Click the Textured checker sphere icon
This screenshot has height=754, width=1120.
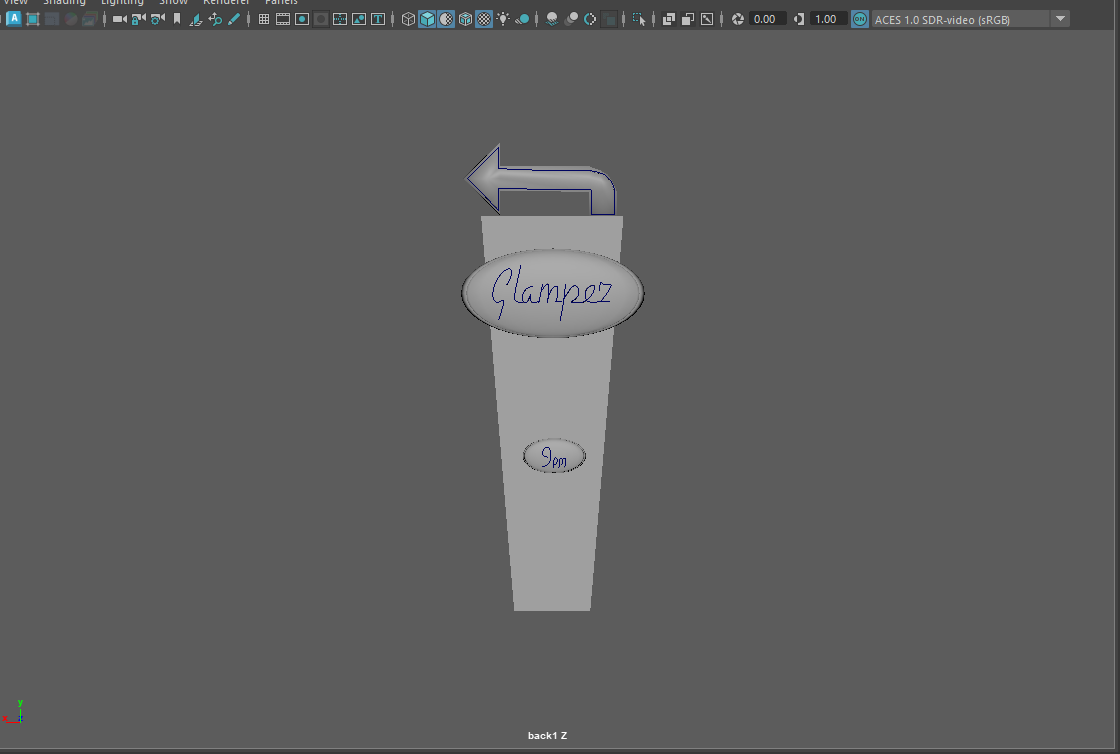tap(484, 19)
